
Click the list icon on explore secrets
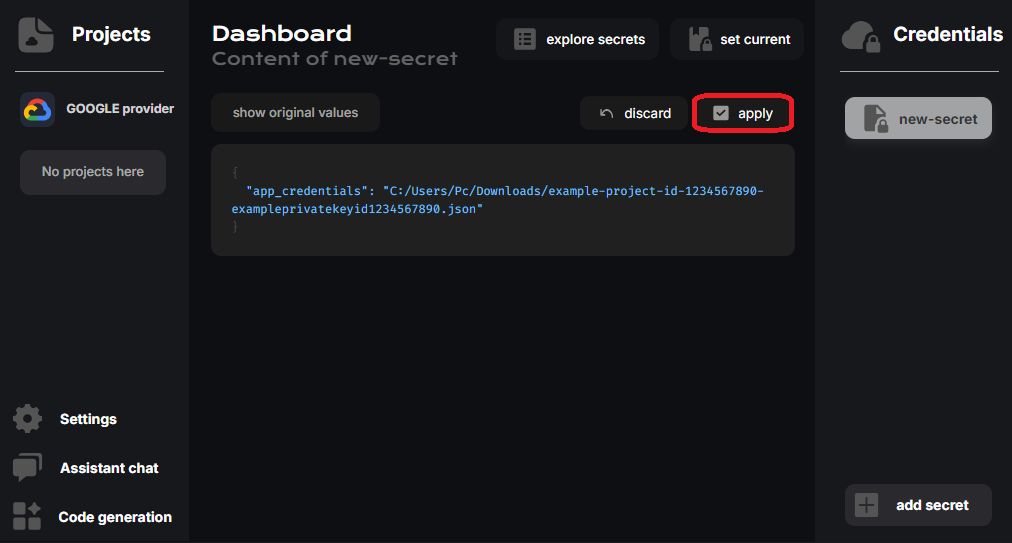coord(525,40)
